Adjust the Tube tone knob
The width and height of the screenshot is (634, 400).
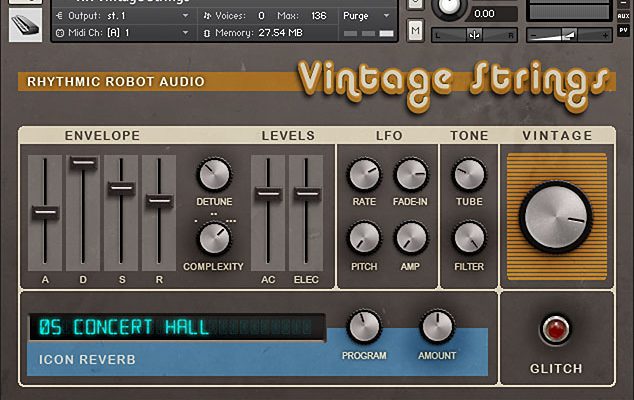469,175
